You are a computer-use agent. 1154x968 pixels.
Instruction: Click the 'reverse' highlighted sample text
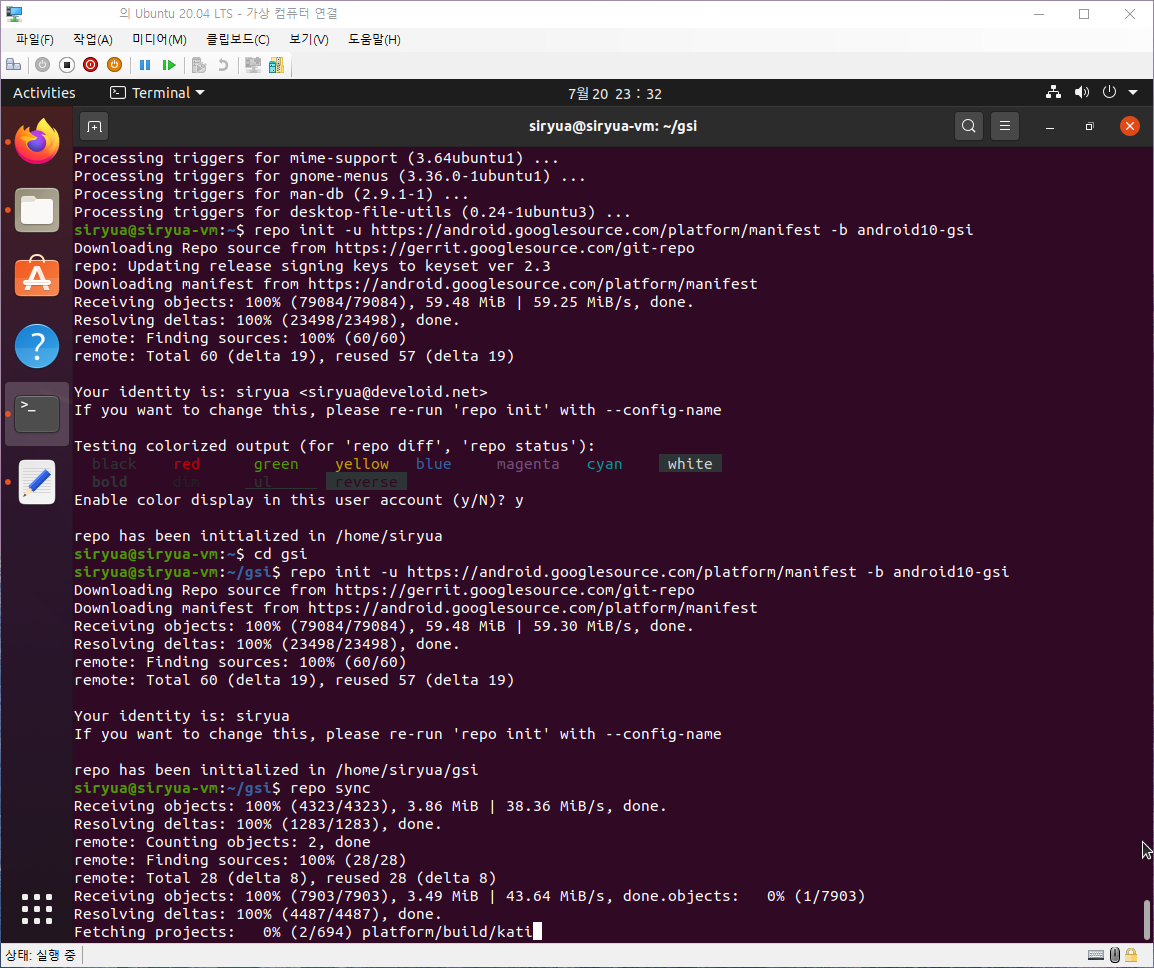coord(366,482)
